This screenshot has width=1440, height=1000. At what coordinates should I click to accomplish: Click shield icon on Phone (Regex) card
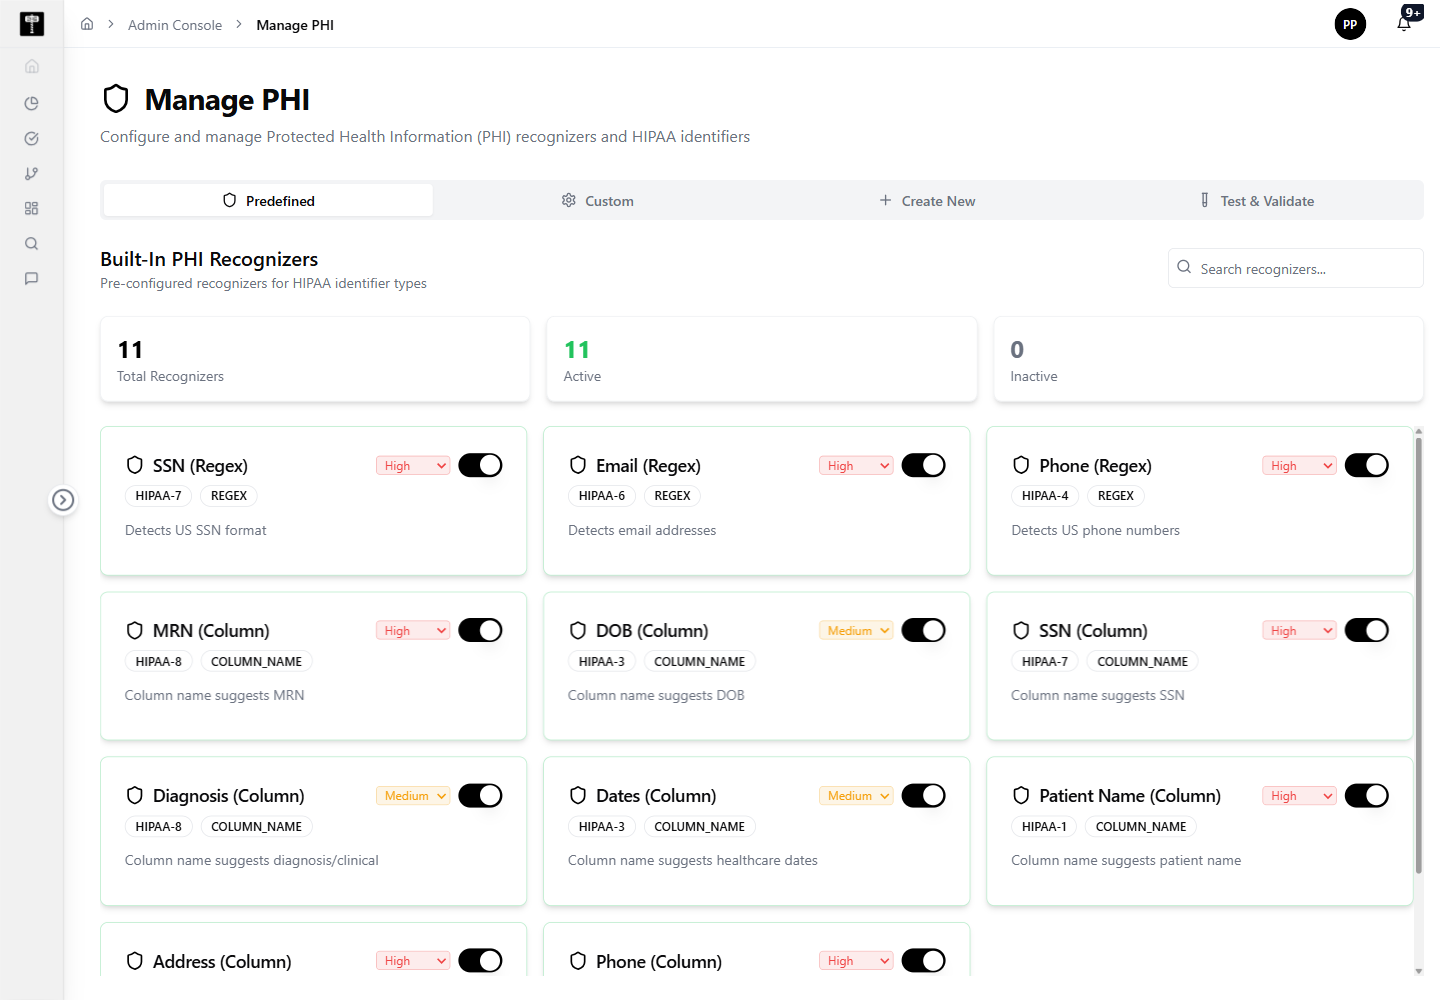point(1021,465)
